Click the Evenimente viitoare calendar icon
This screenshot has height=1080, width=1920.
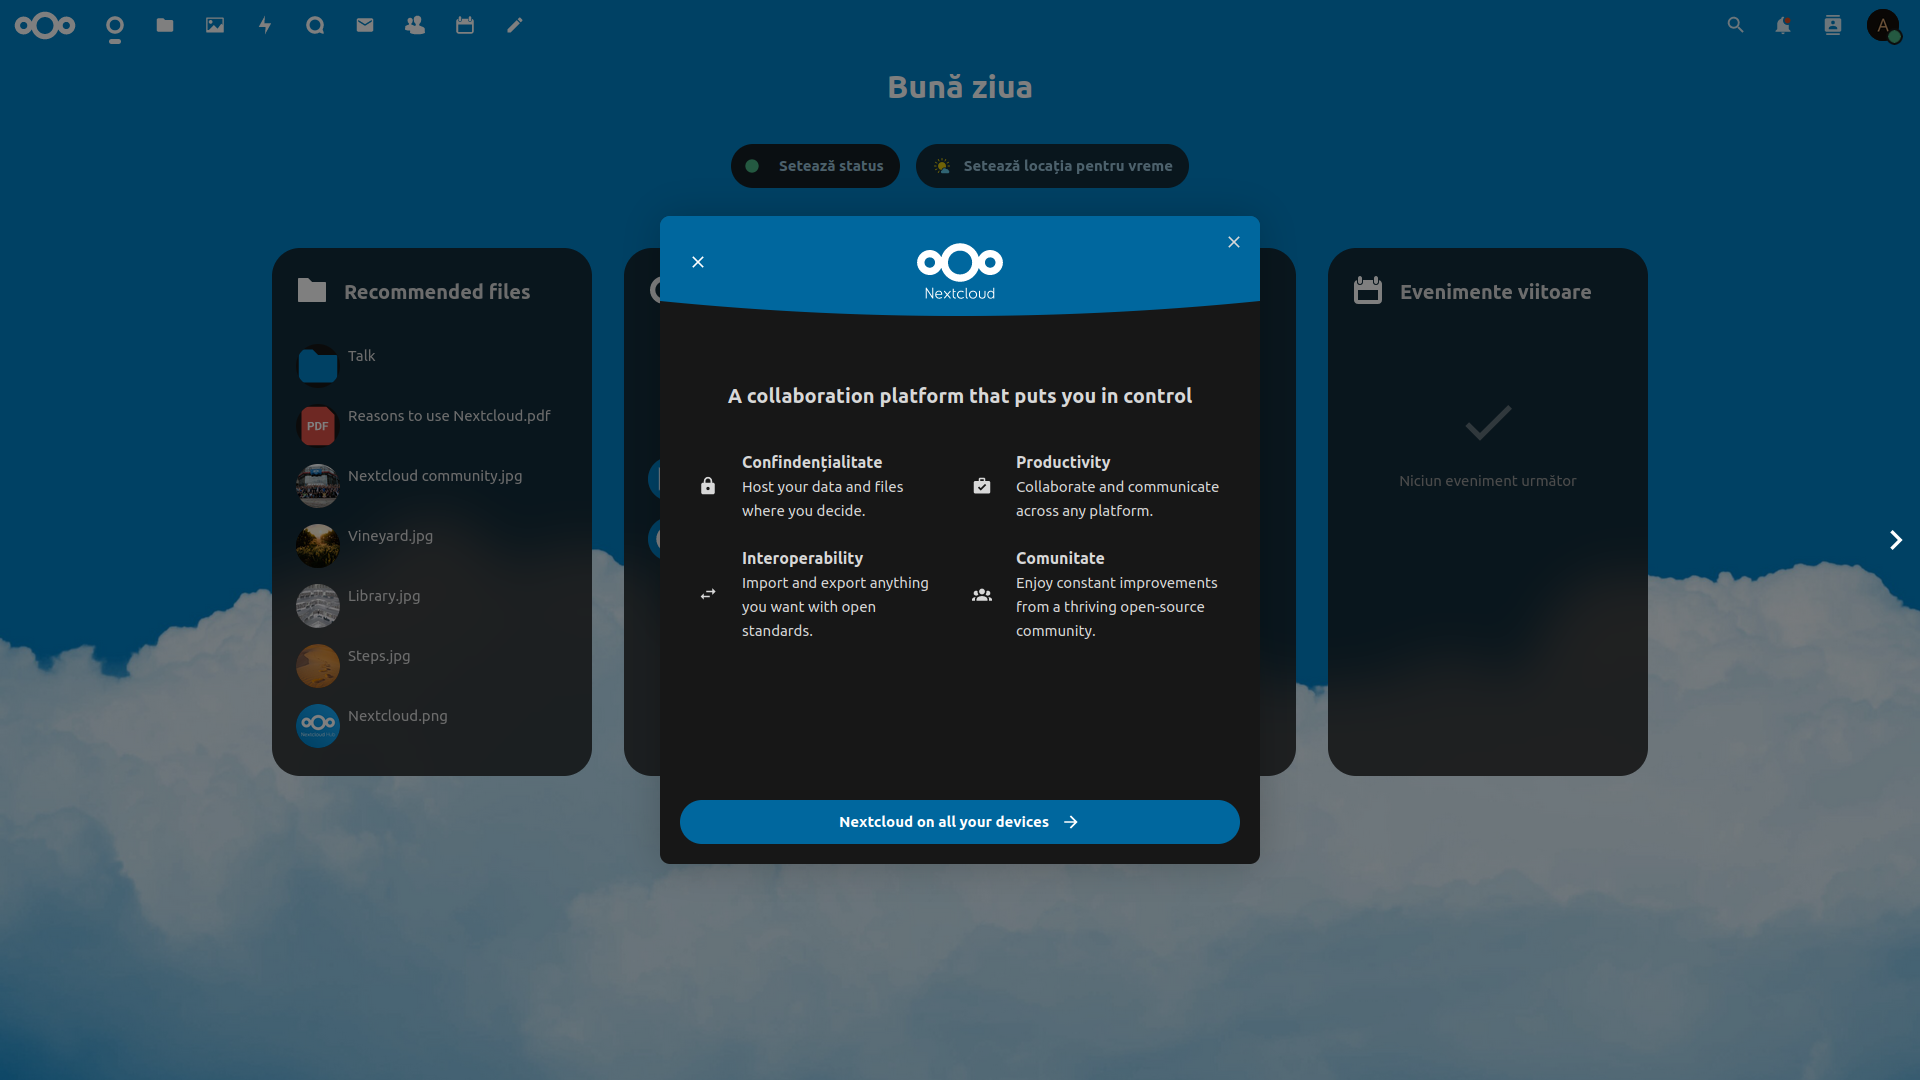pyautogui.click(x=1368, y=291)
